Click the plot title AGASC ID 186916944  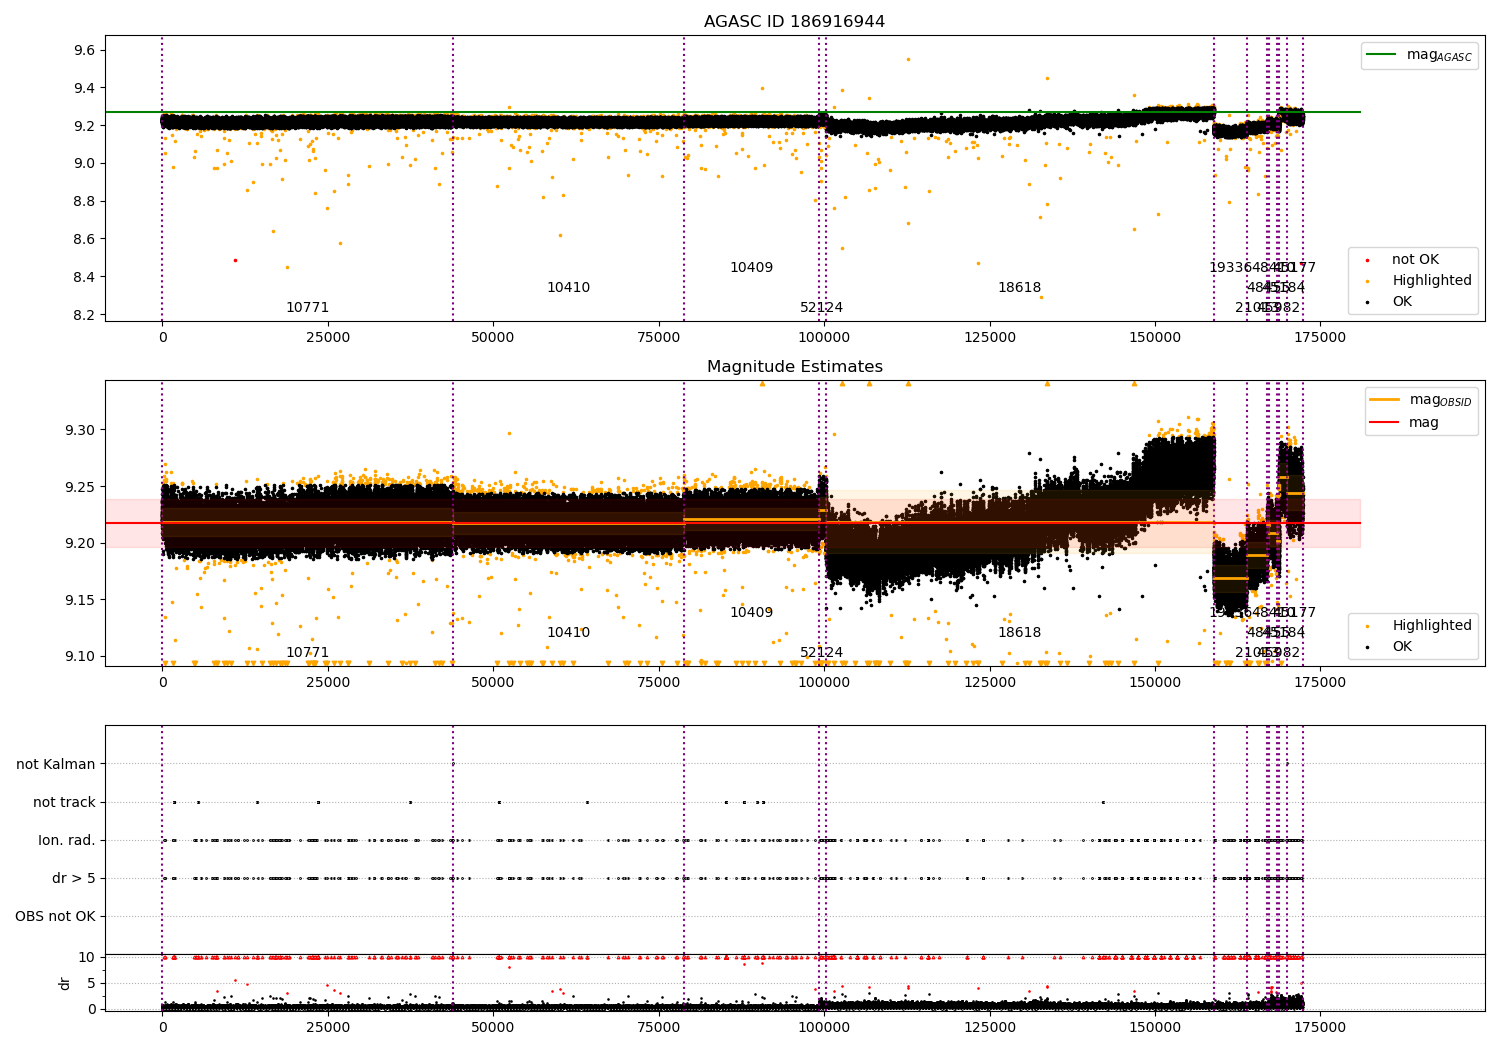[794, 22]
